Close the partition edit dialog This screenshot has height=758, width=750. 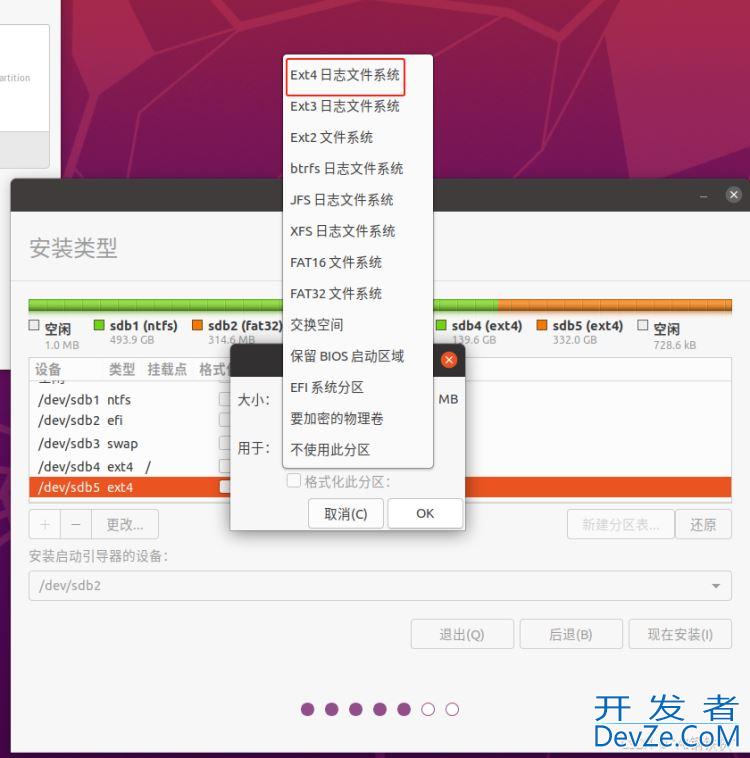[x=449, y=360]
